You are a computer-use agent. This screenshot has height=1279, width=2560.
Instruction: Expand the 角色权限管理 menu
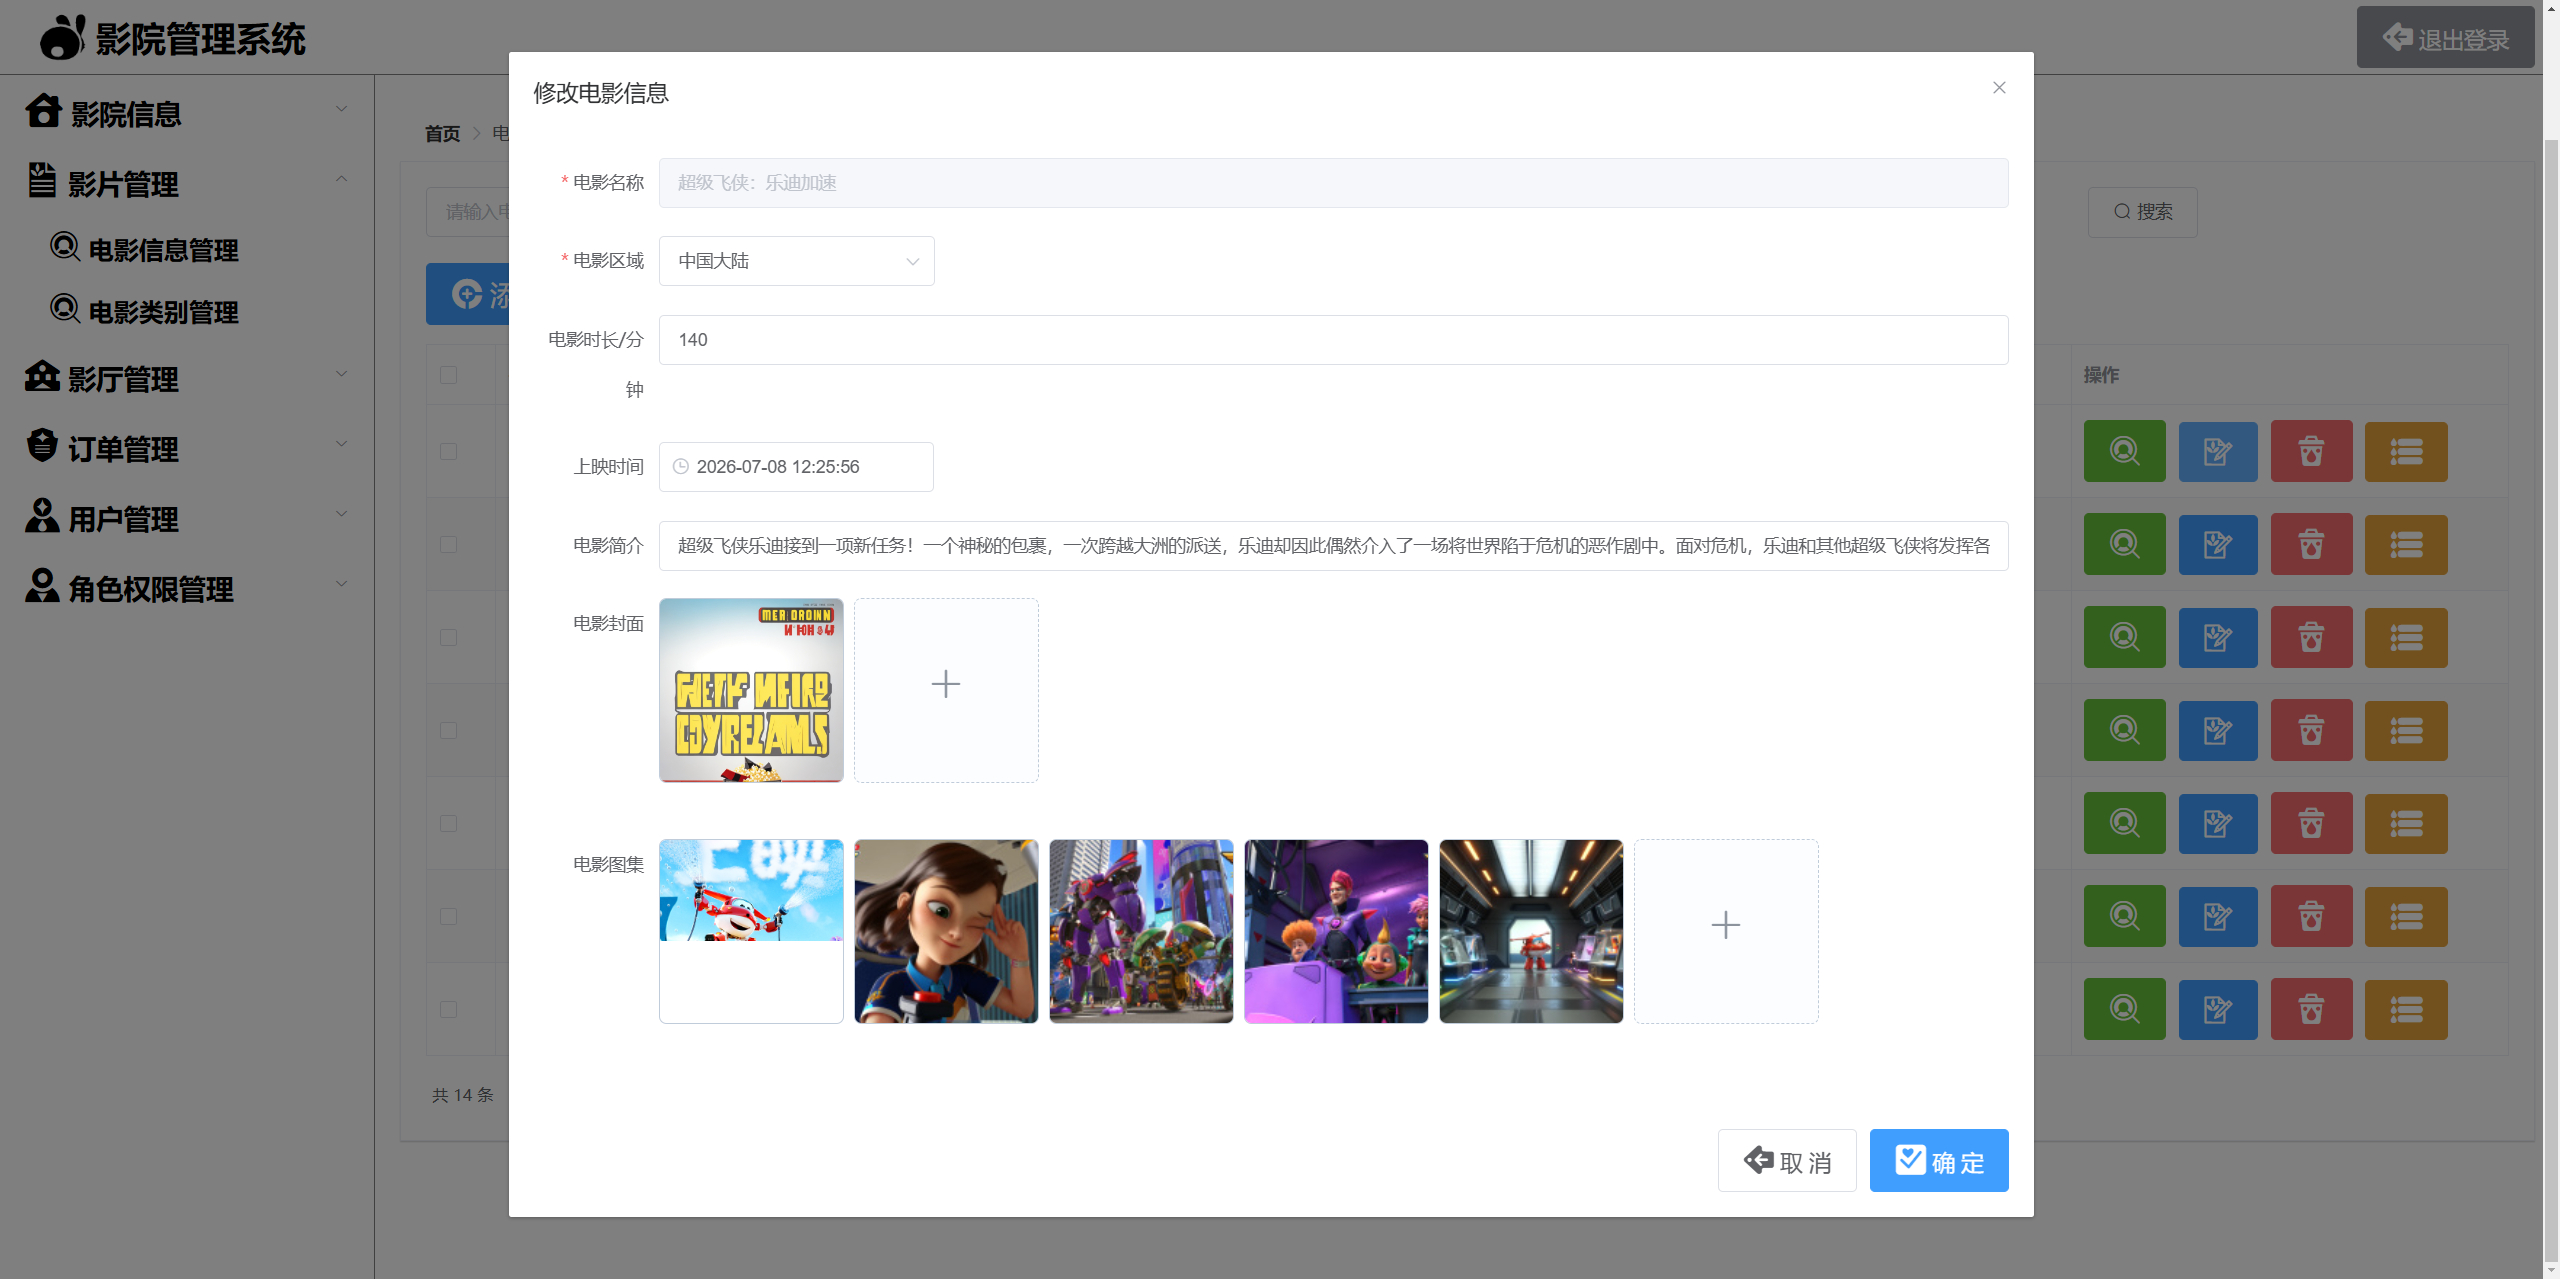click(187, 587)
